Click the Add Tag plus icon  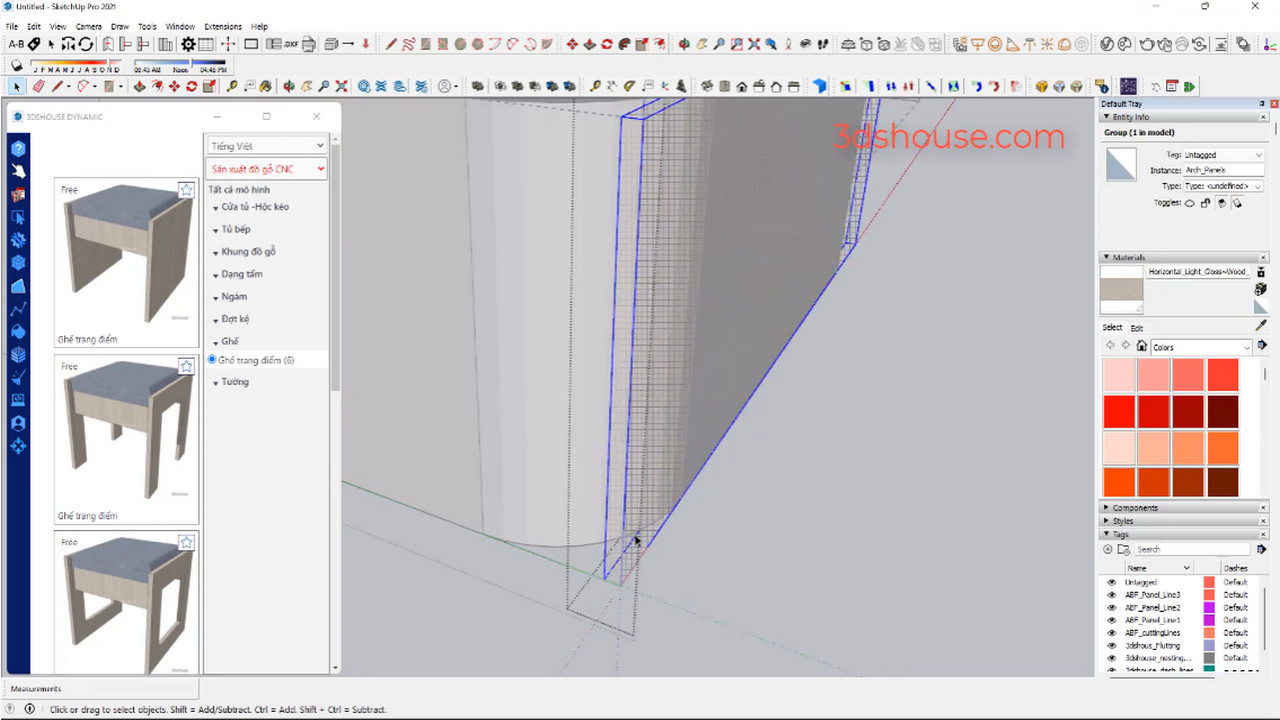(x=1108, y=549)
